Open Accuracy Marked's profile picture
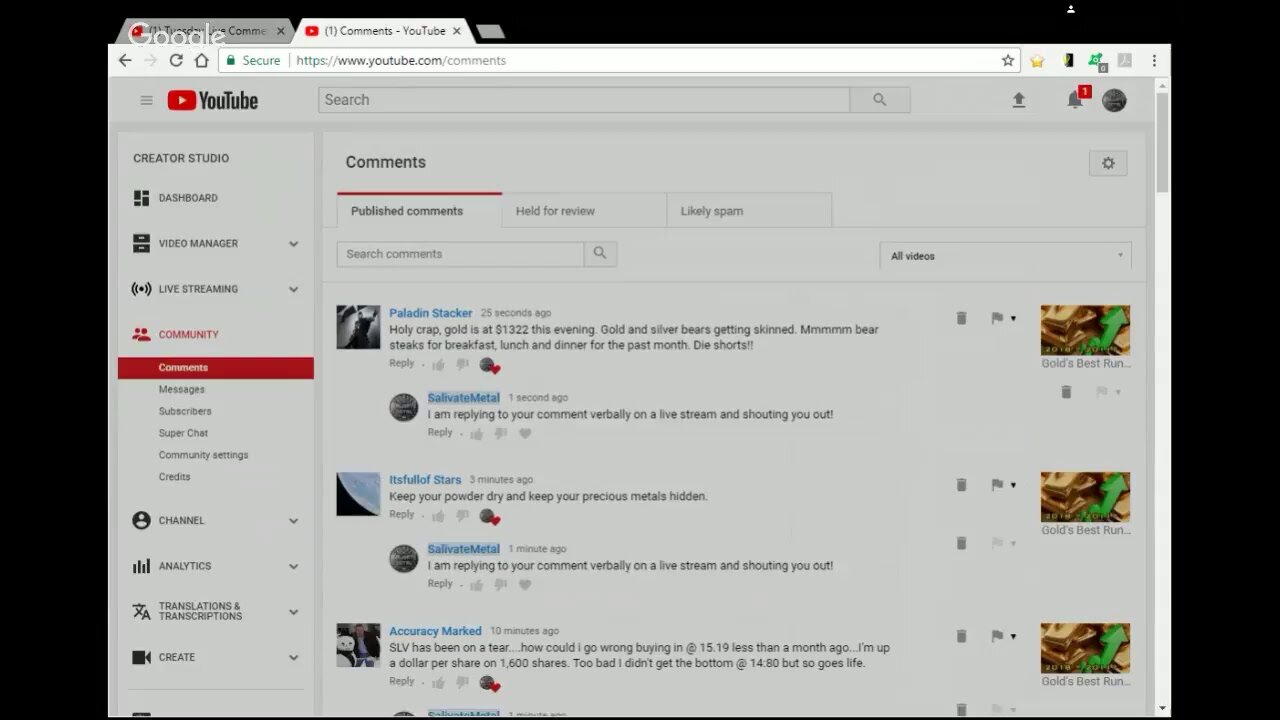 point(358,645)
